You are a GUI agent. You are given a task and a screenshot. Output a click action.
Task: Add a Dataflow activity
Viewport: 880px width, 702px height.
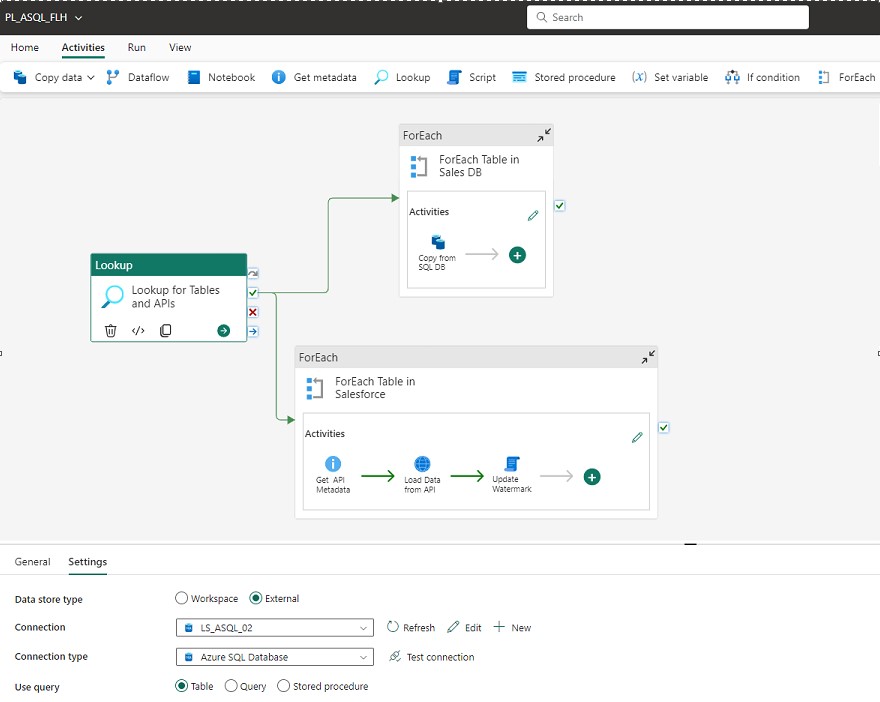point(137,77)
